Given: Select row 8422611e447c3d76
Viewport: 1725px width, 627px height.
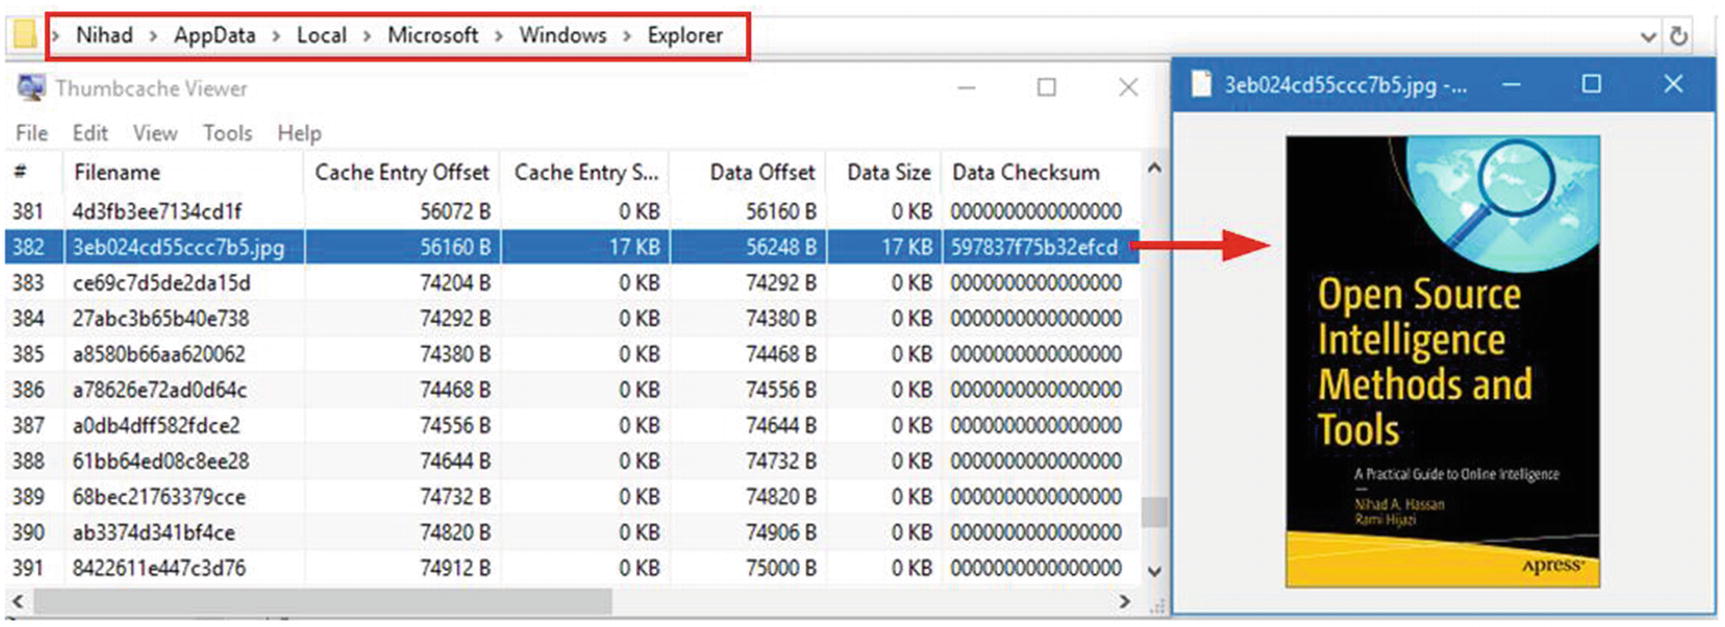Looking at the screenshot, I should coord(572,568).
